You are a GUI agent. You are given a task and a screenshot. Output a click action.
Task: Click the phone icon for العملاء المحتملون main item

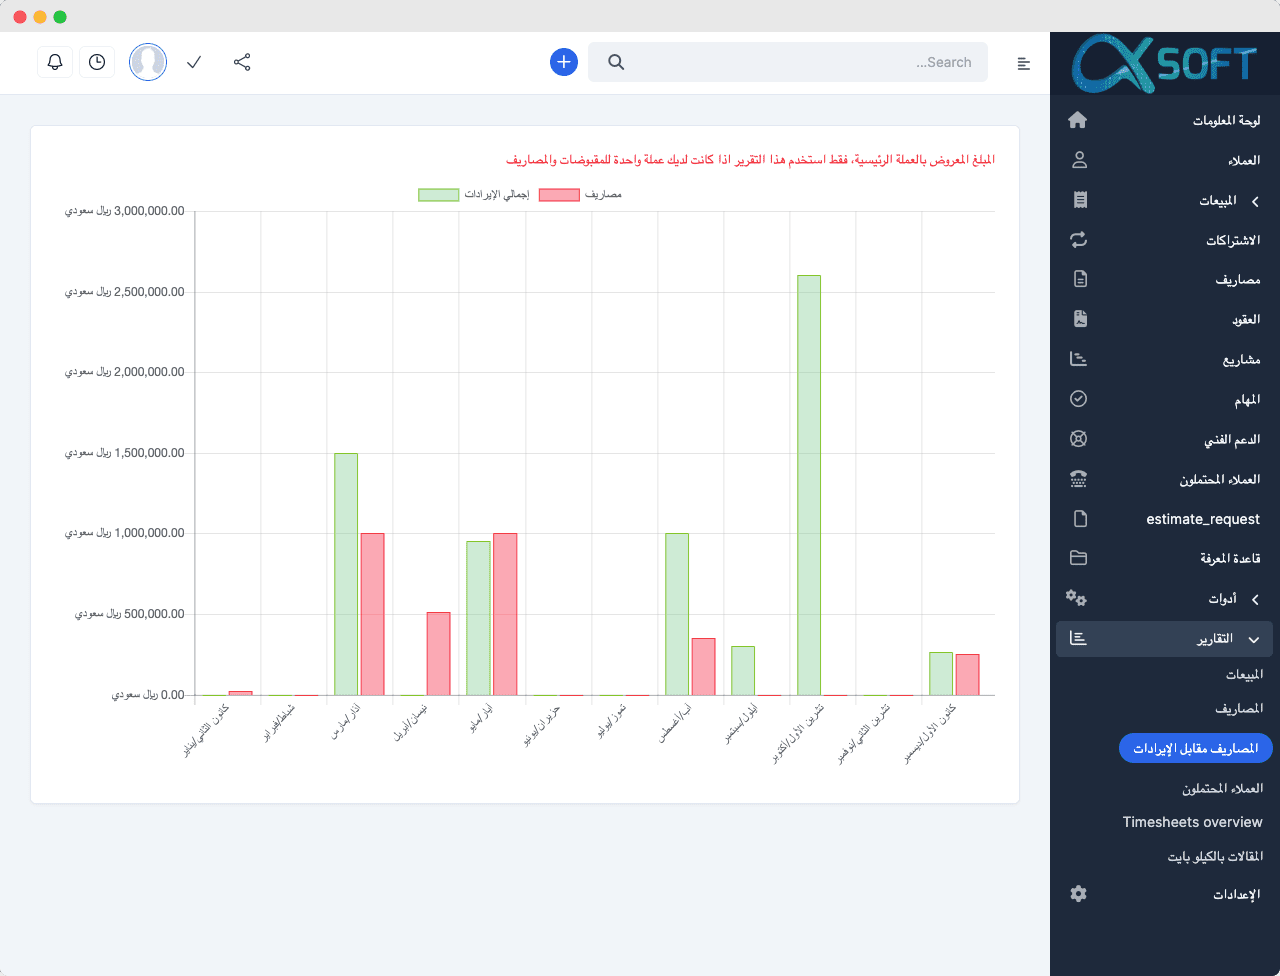tap(1078, 479)
